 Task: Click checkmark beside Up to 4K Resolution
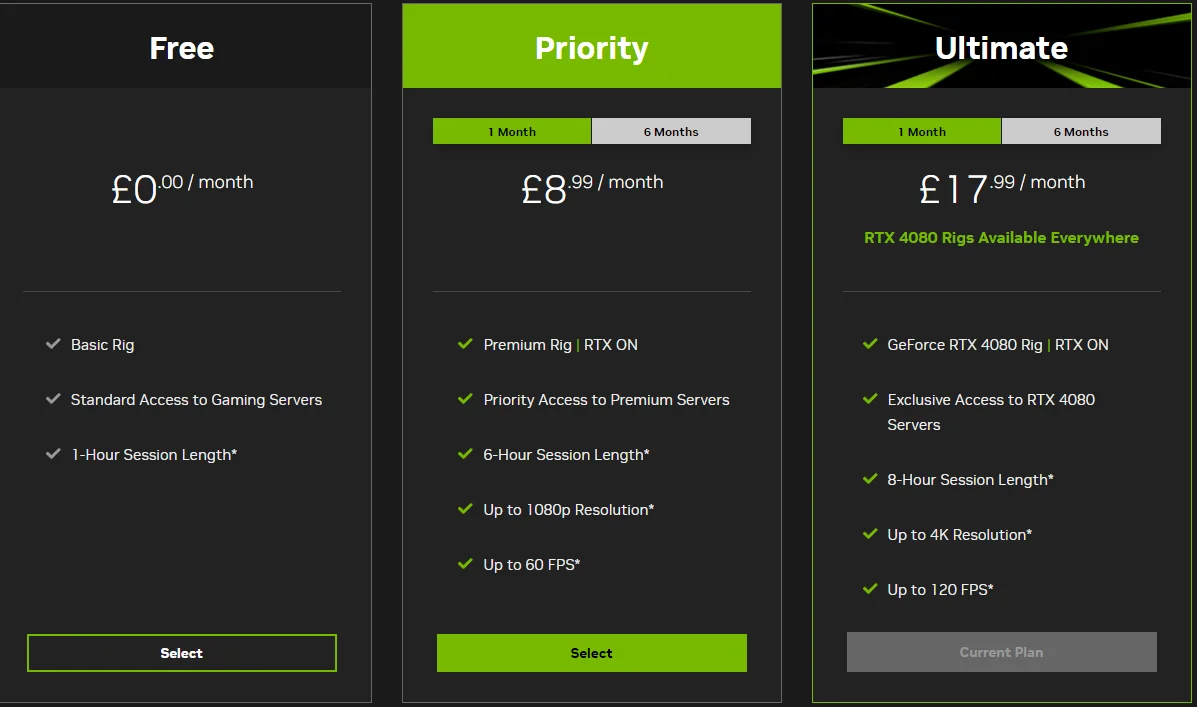pyautogui.click(x=870, y=534)
